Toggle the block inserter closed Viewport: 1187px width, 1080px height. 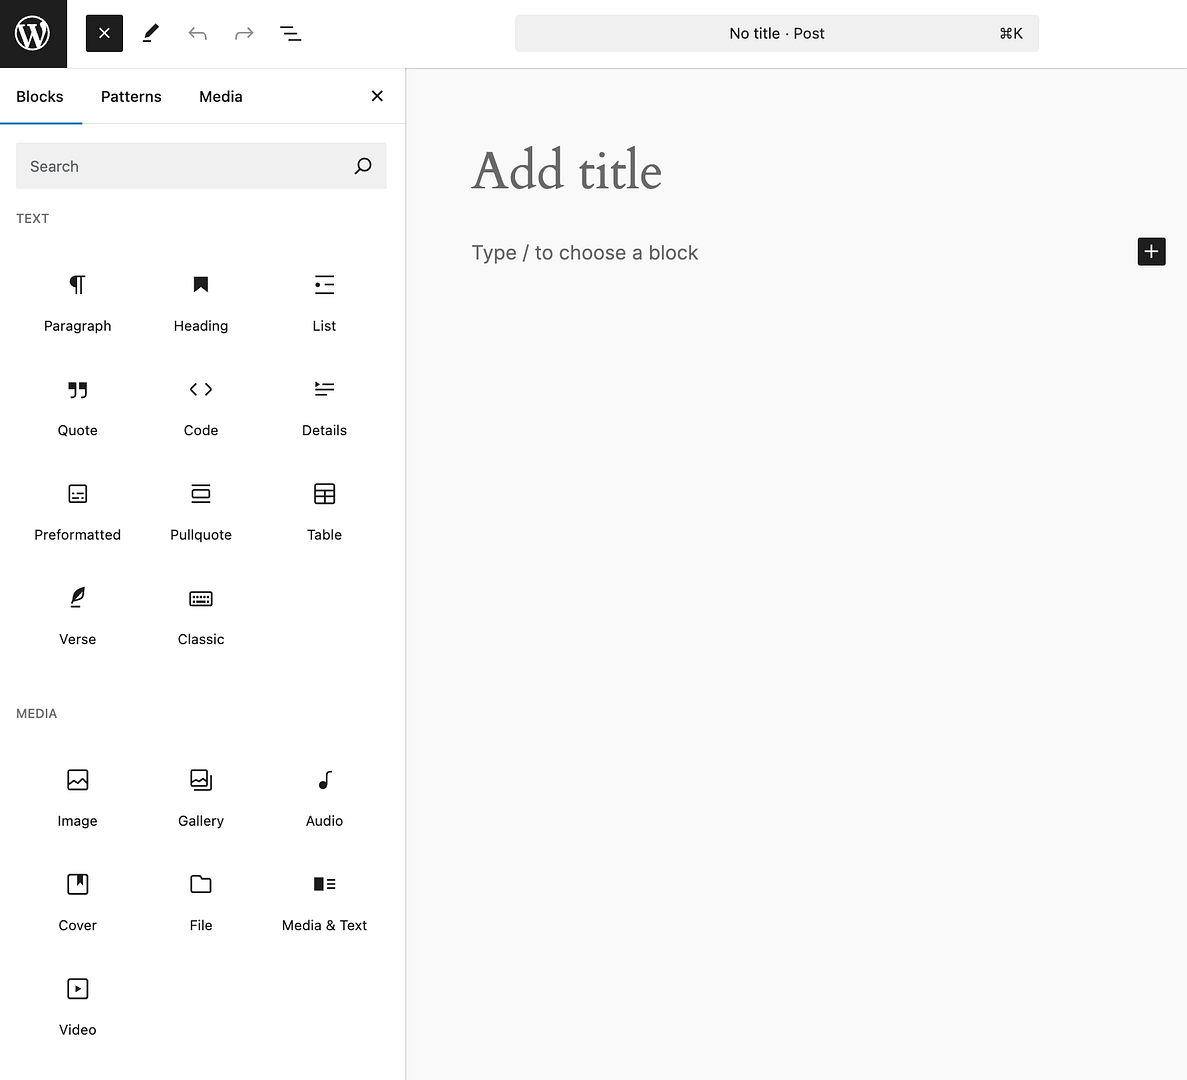[104, 33]
